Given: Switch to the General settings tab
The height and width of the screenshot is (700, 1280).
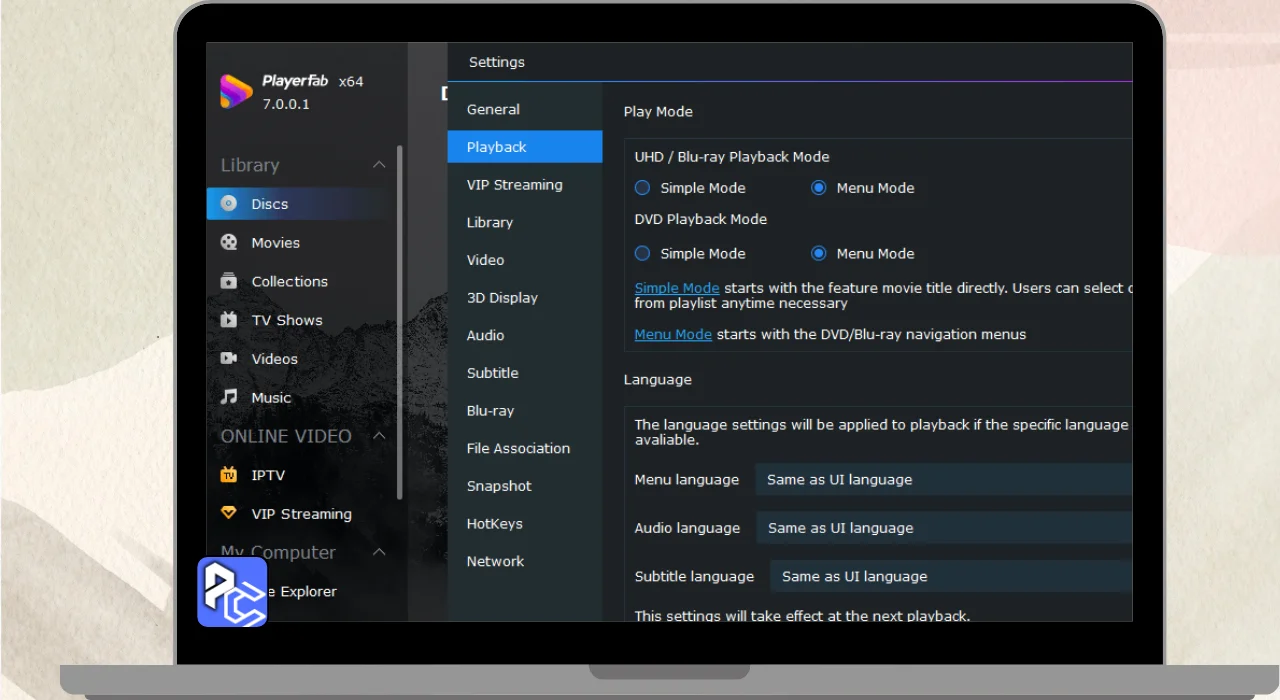Looking at the screenshot, I should [493, 110].
